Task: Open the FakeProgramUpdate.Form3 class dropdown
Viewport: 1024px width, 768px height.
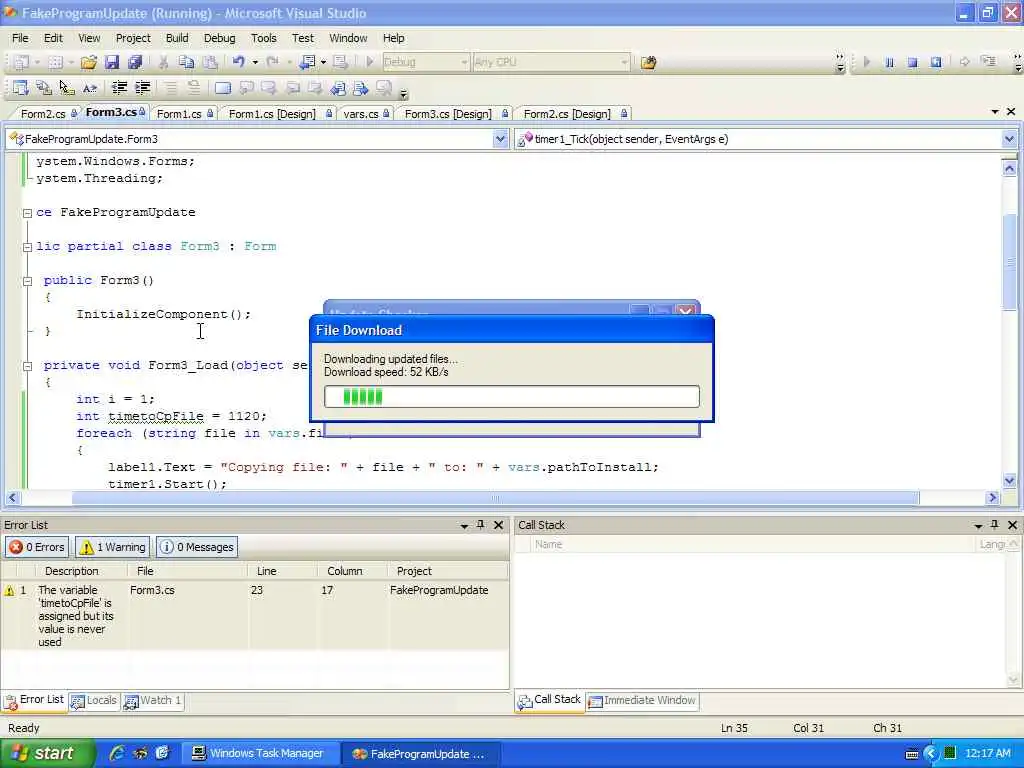Action: [x=500, y=138]
